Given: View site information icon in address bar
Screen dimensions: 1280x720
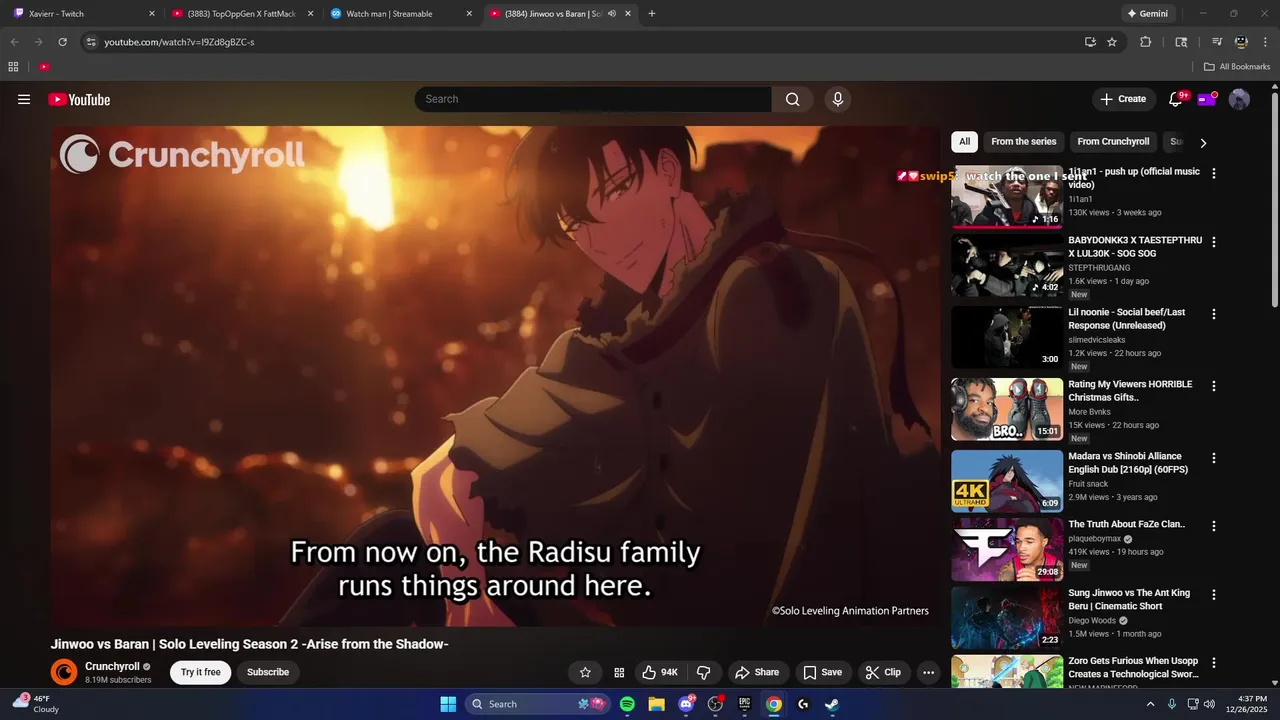Looking at the screenshot, I should pyautogui.click(x=91, y=42).
